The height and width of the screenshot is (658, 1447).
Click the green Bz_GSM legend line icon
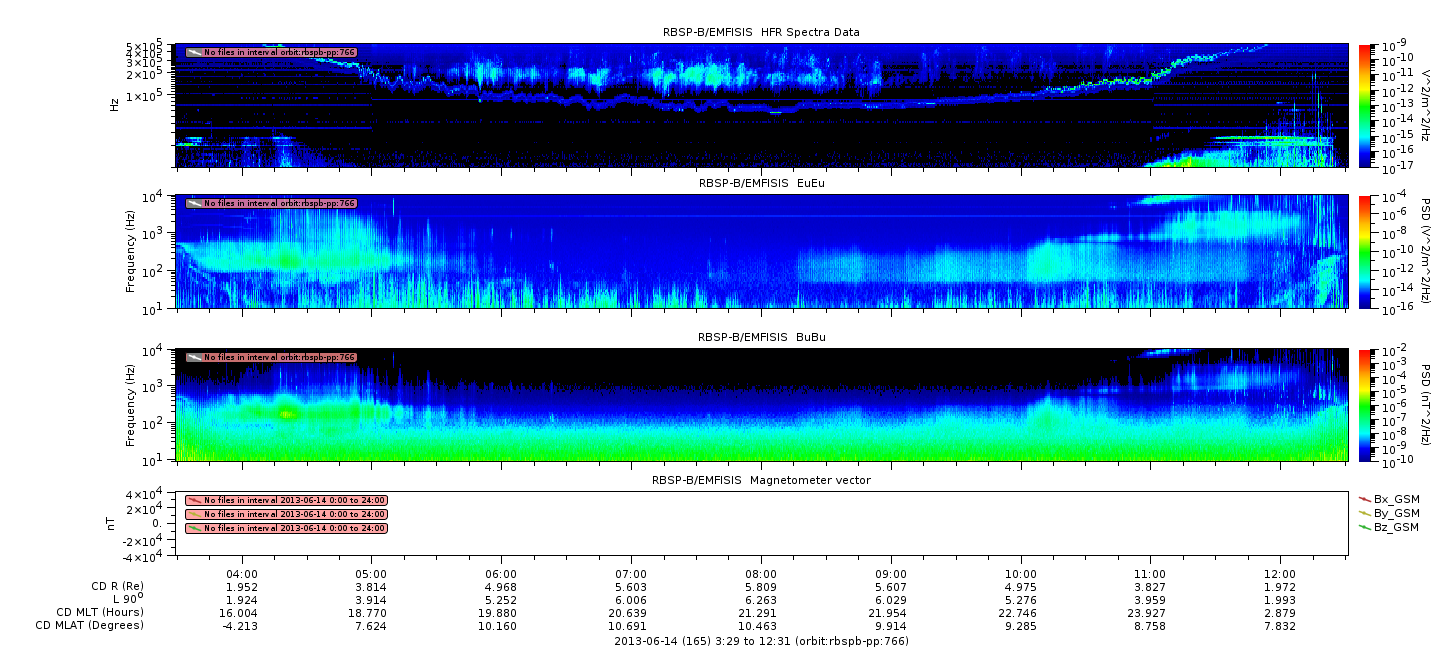pyautogui.click(x=1364, y=526)
